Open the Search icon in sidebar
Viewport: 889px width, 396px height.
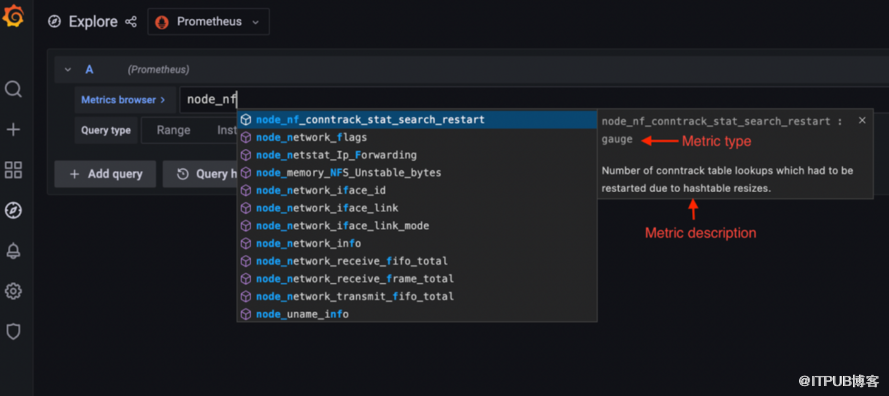click(13, 89)
